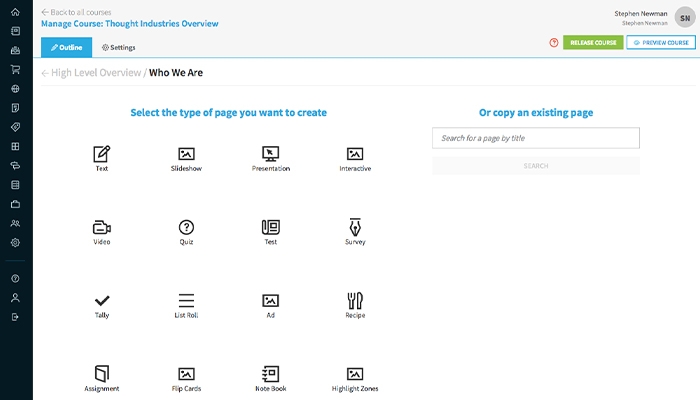Open the table list sidebar icon

15,185
